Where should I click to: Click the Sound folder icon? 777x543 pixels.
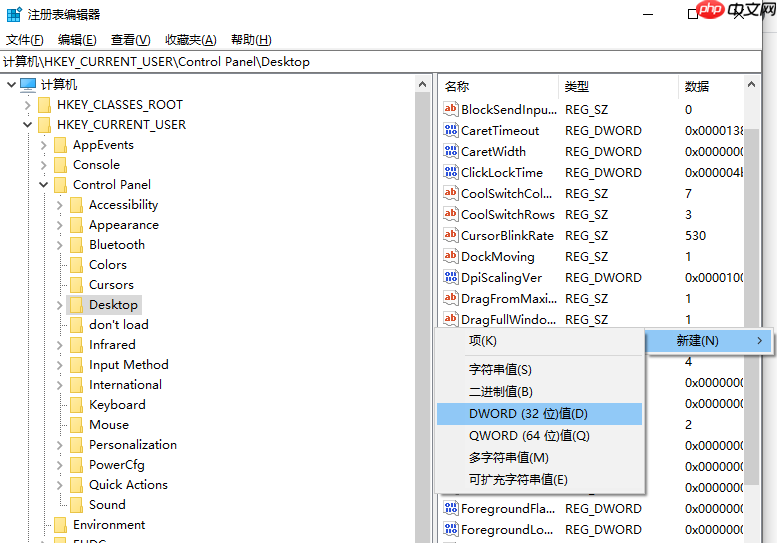coord(76,505)
